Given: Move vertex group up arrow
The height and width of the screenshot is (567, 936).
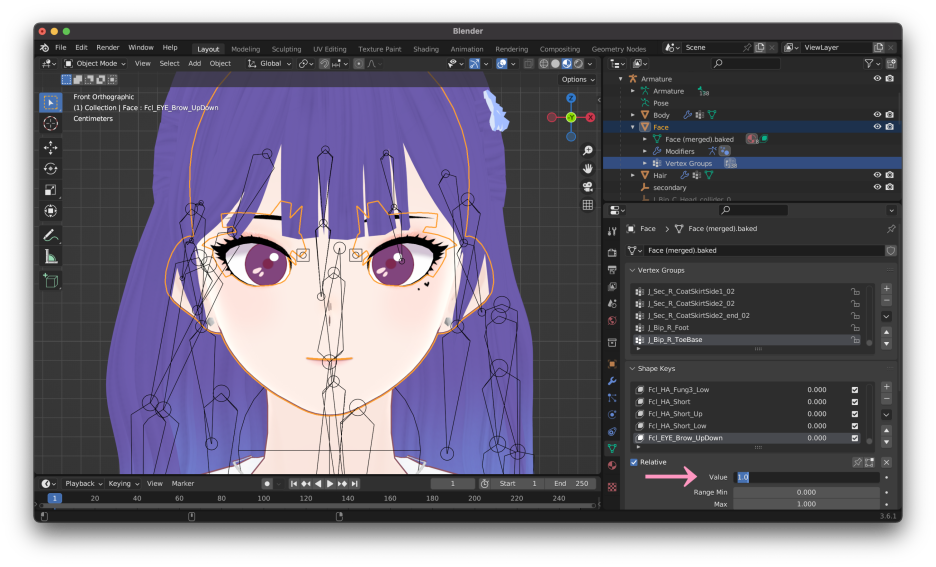Looking at the screenshot, I should pyautogui.click(x=886, y=332).
